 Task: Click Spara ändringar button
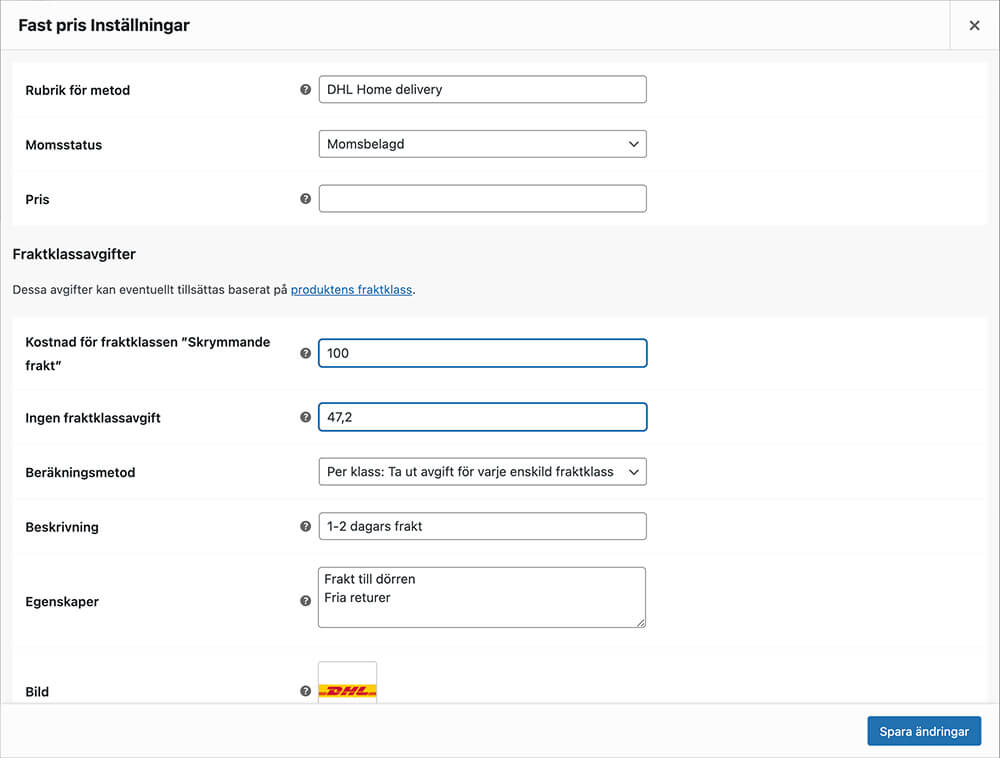click(924, 731)
